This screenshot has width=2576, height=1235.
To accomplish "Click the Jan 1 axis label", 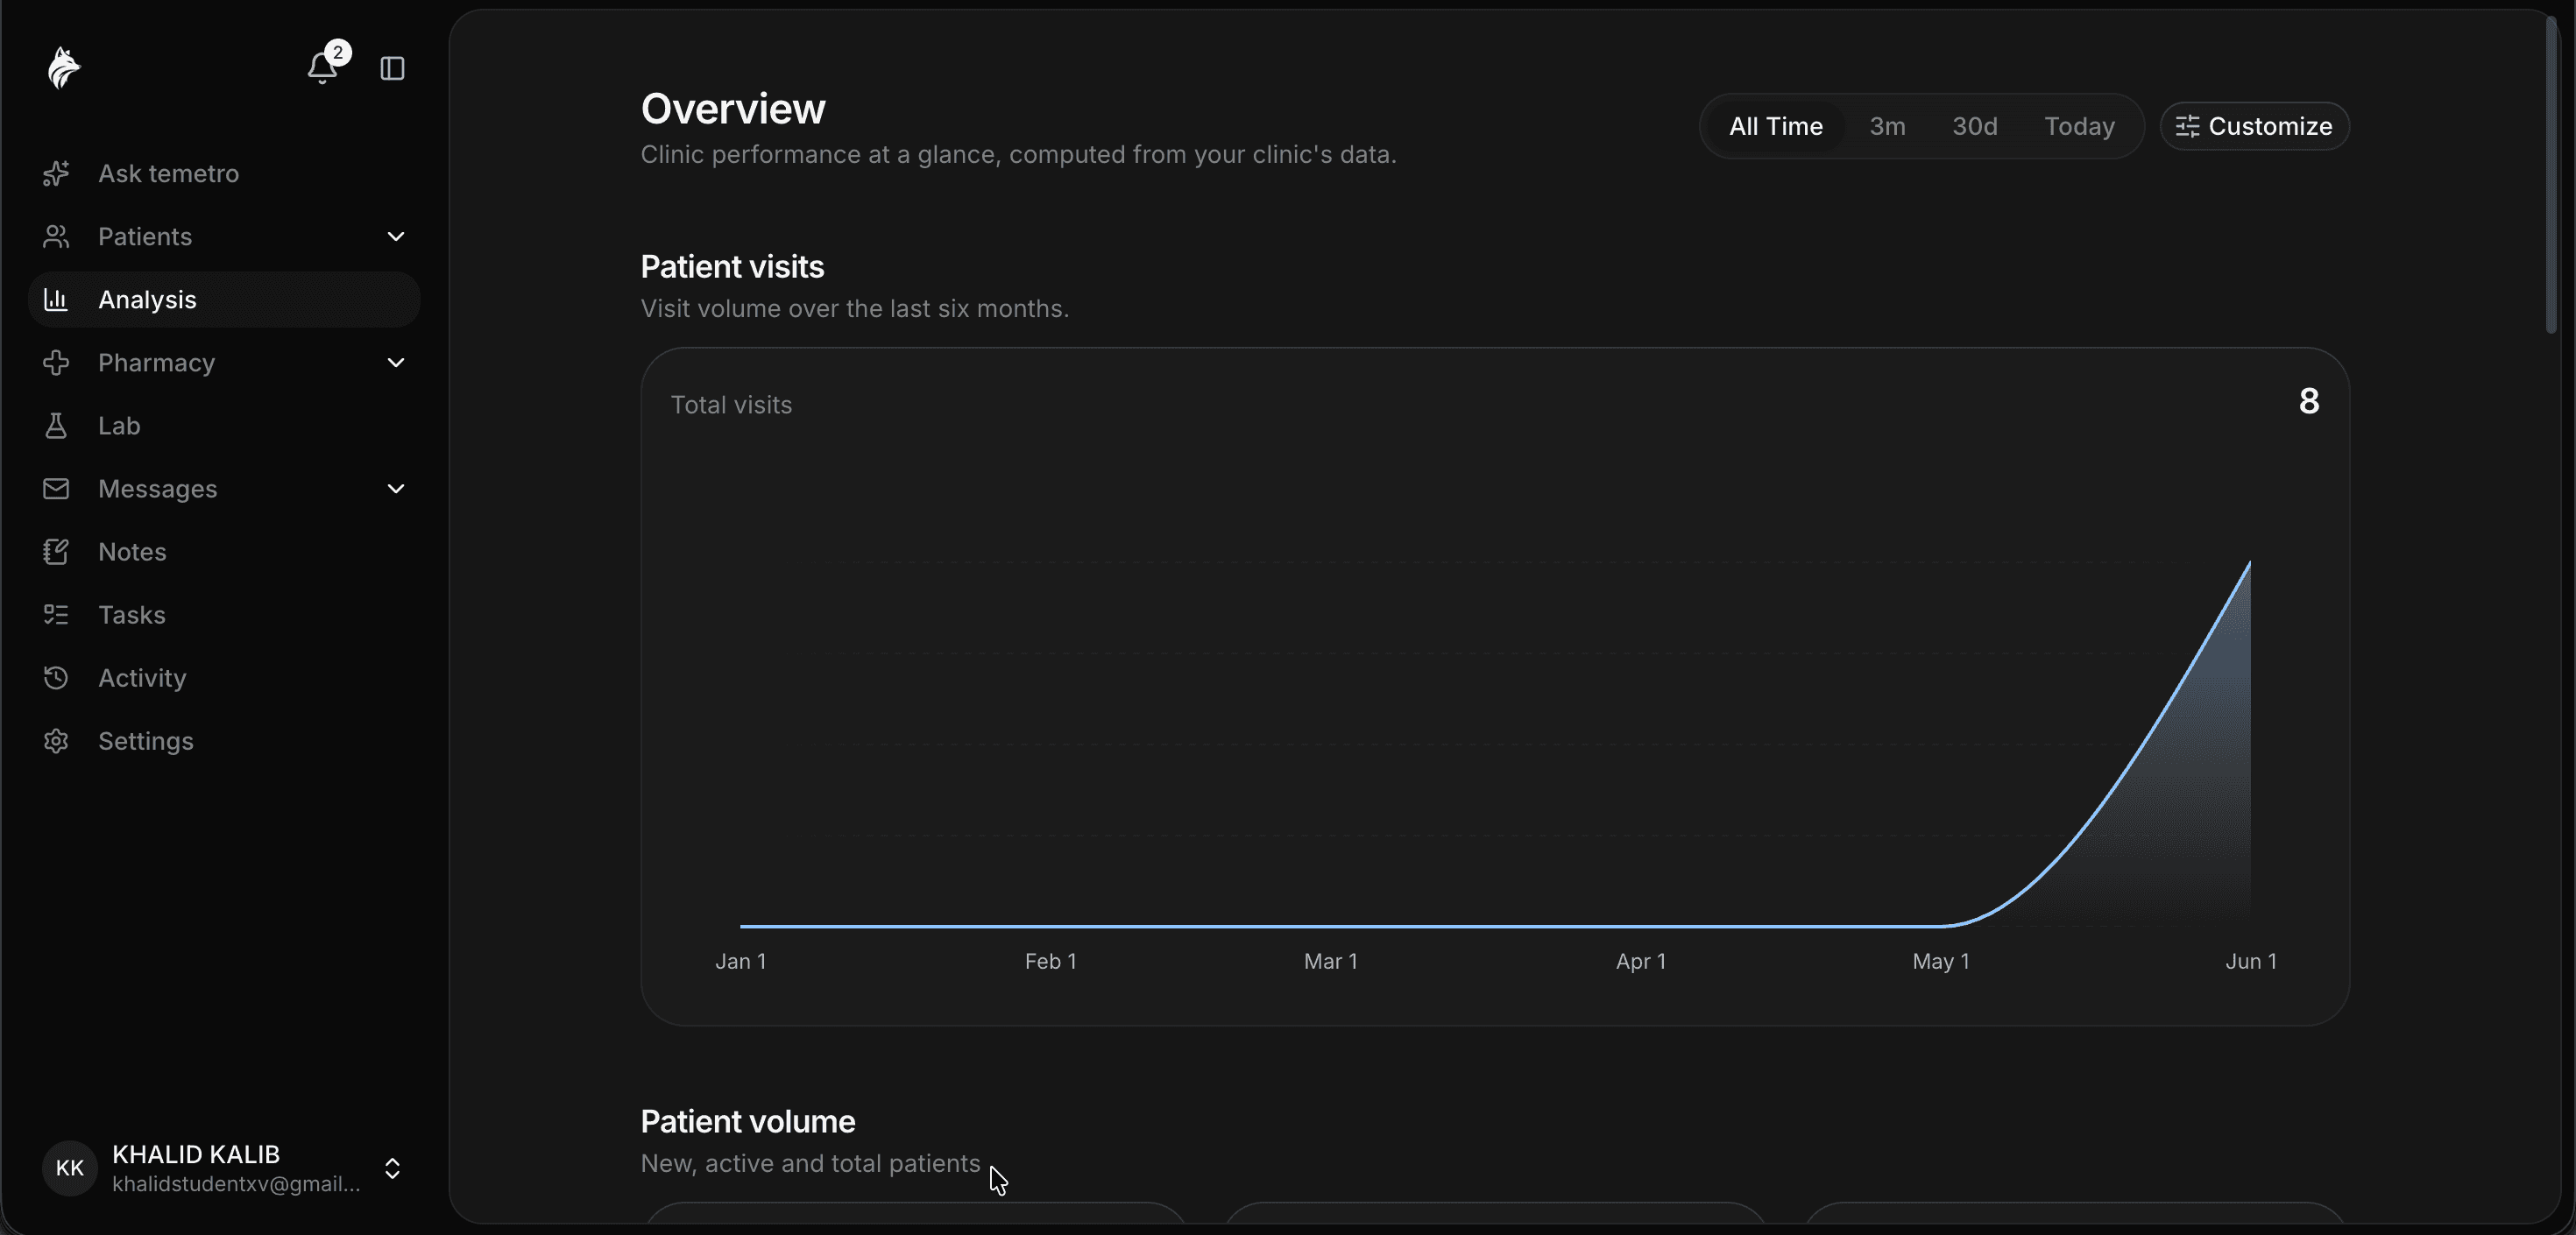I will point(740,961).
